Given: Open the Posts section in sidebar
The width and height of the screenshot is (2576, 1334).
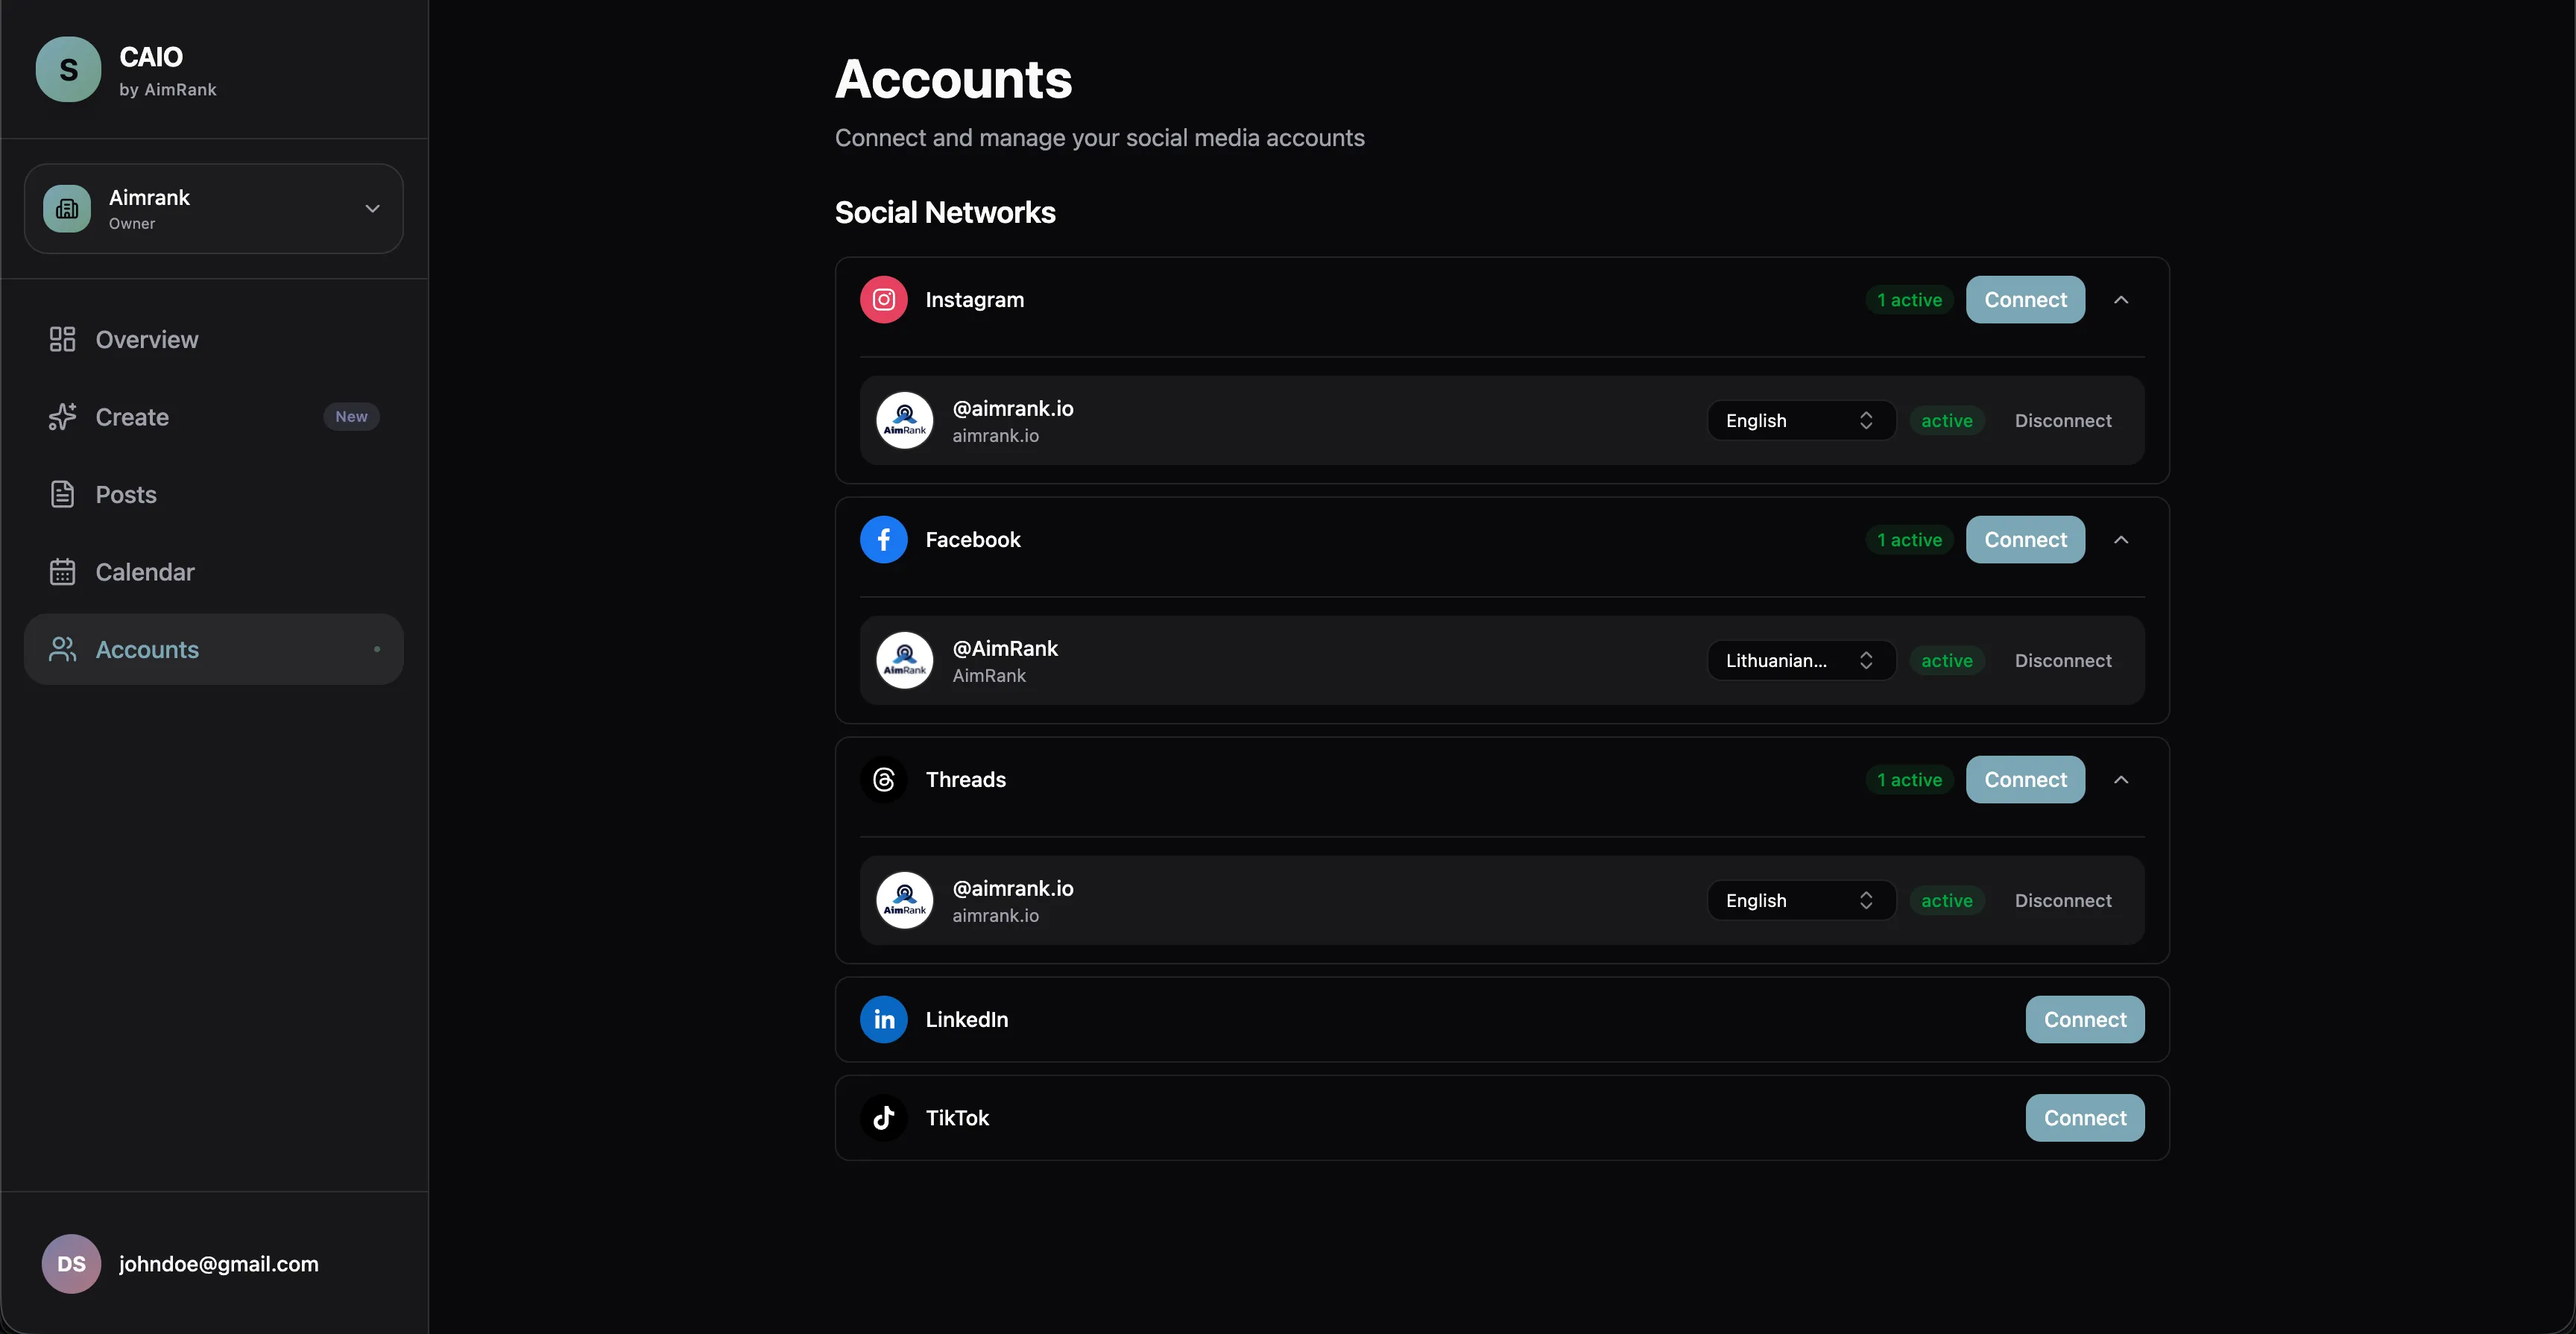Looking at the screenshot, I should click(x=126, y=494).
